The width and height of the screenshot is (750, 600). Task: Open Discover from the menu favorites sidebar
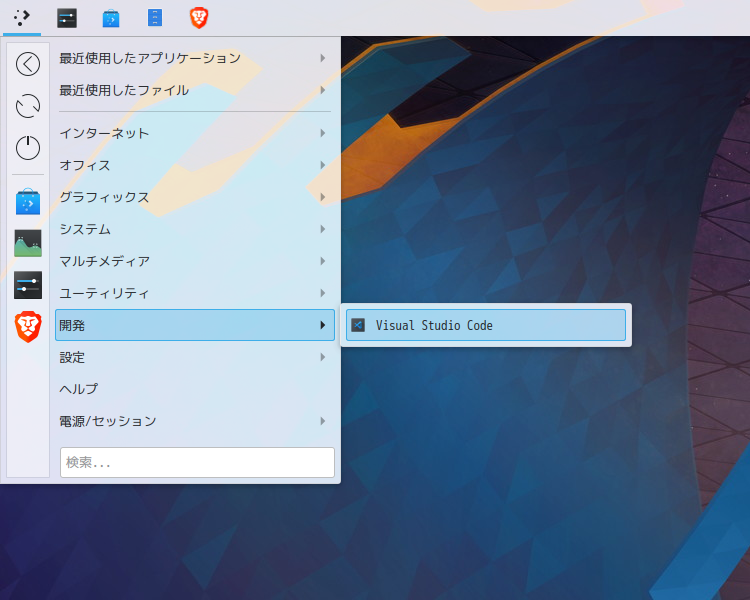click(x=28, y=201)
